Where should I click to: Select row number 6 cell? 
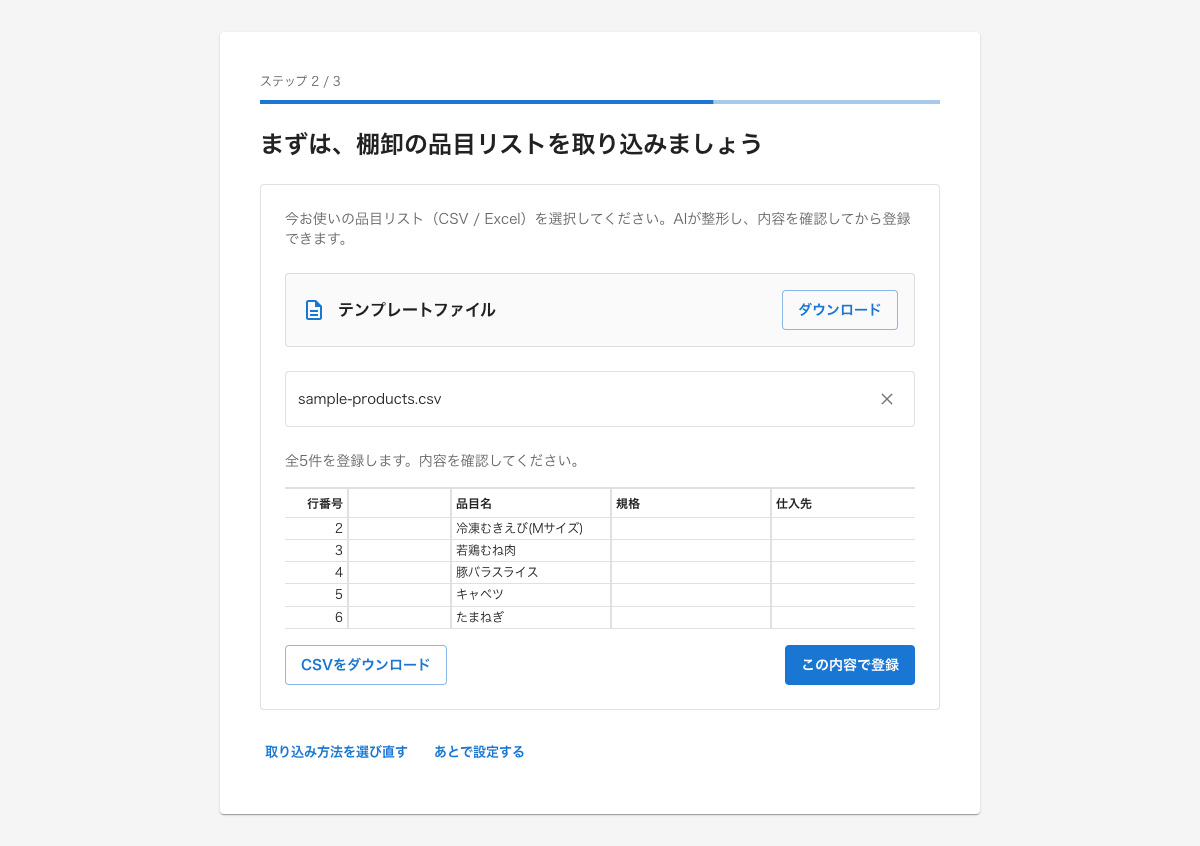[316, 617]
